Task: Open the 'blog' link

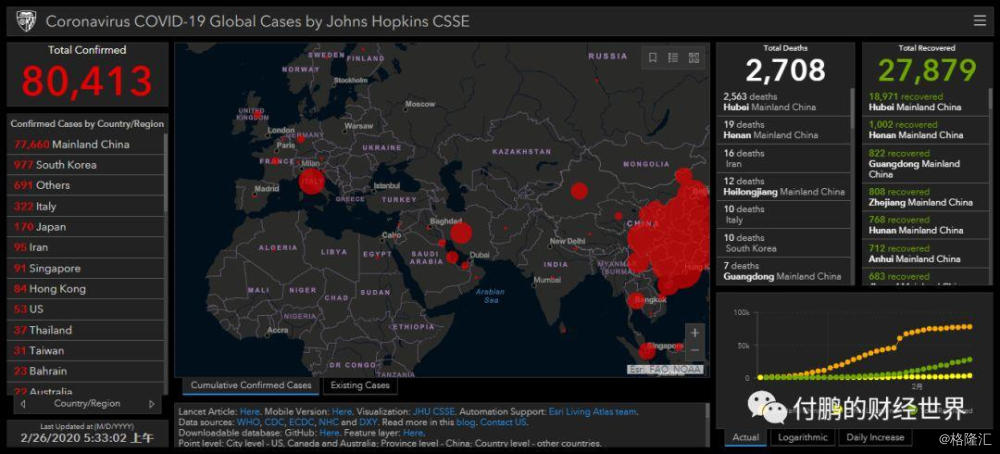Action: click(x=466, y=422)
